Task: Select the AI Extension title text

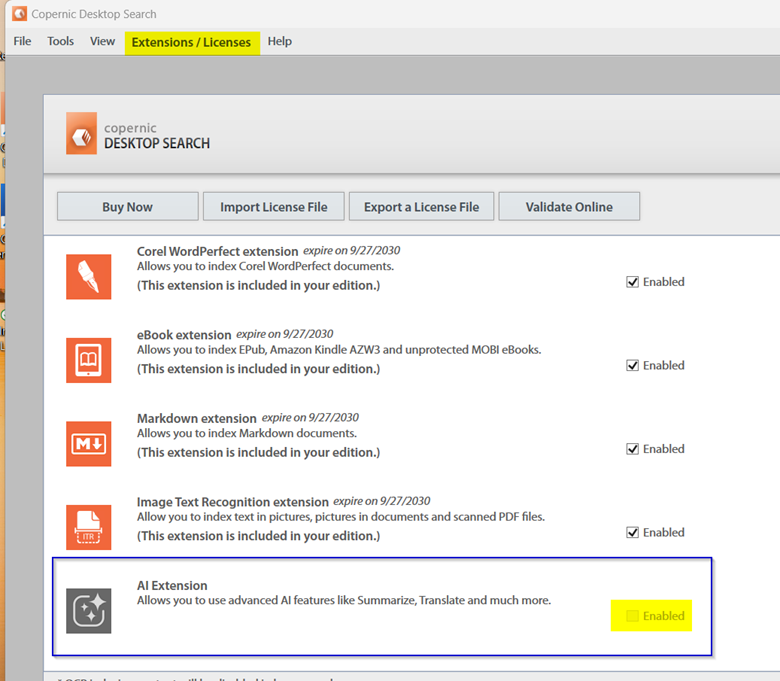Action: coord(172,585)
